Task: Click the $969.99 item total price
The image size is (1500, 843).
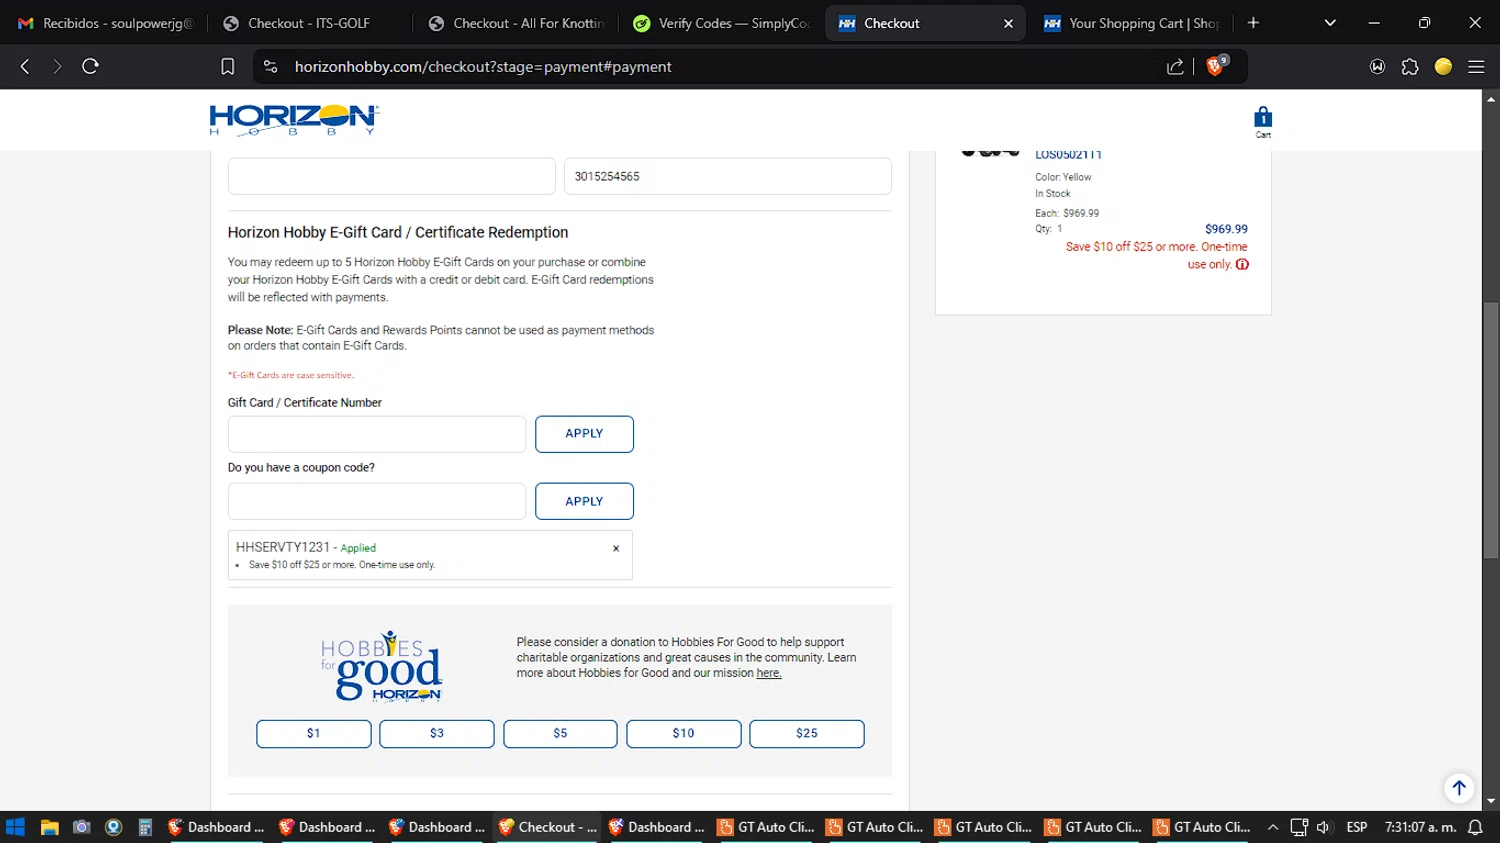Action: (1226, 229)
